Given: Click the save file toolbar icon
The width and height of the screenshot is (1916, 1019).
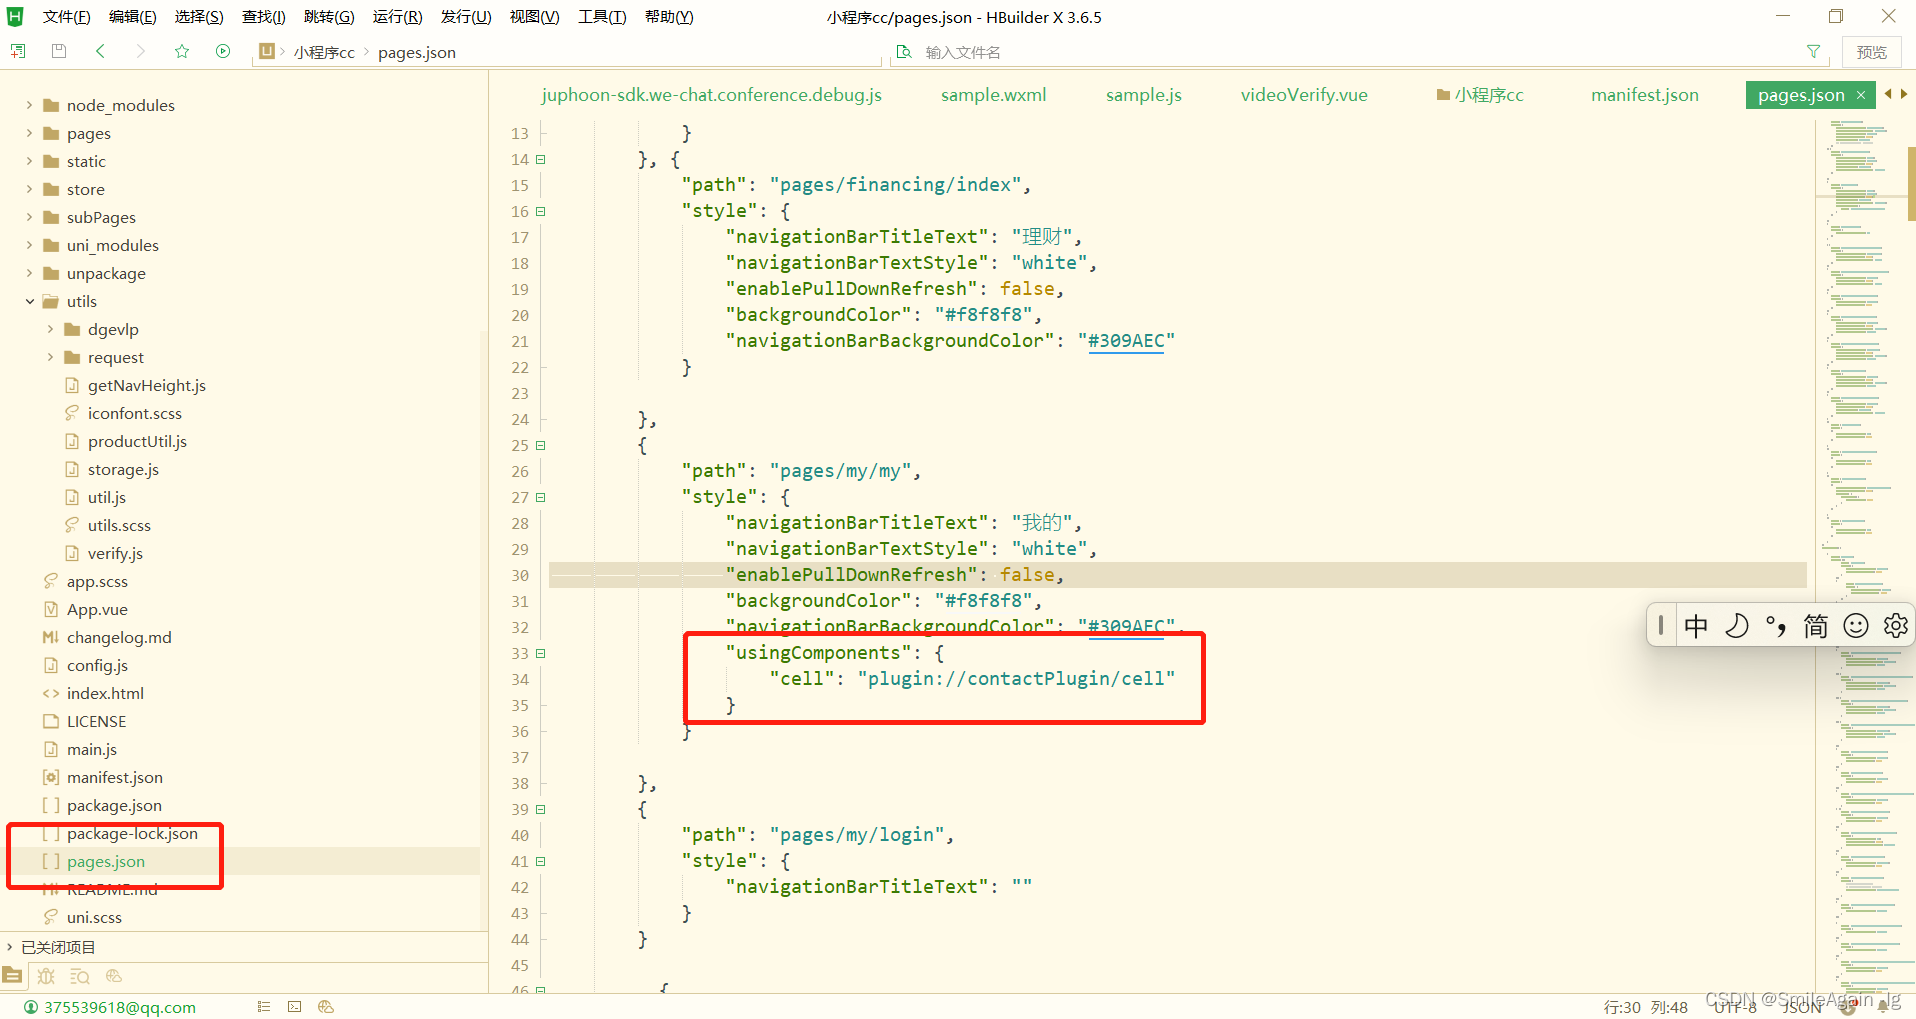Looking at the screenshot, I should click(x=59, y=51).
